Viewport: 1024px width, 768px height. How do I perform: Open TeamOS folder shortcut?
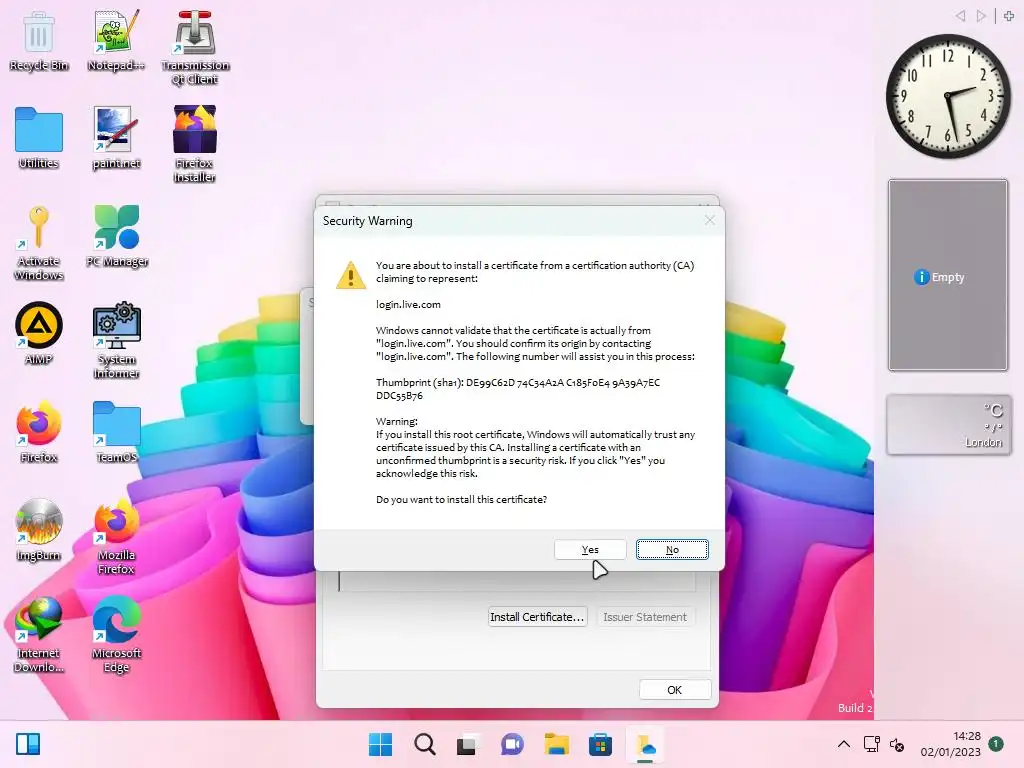[116, 432]
